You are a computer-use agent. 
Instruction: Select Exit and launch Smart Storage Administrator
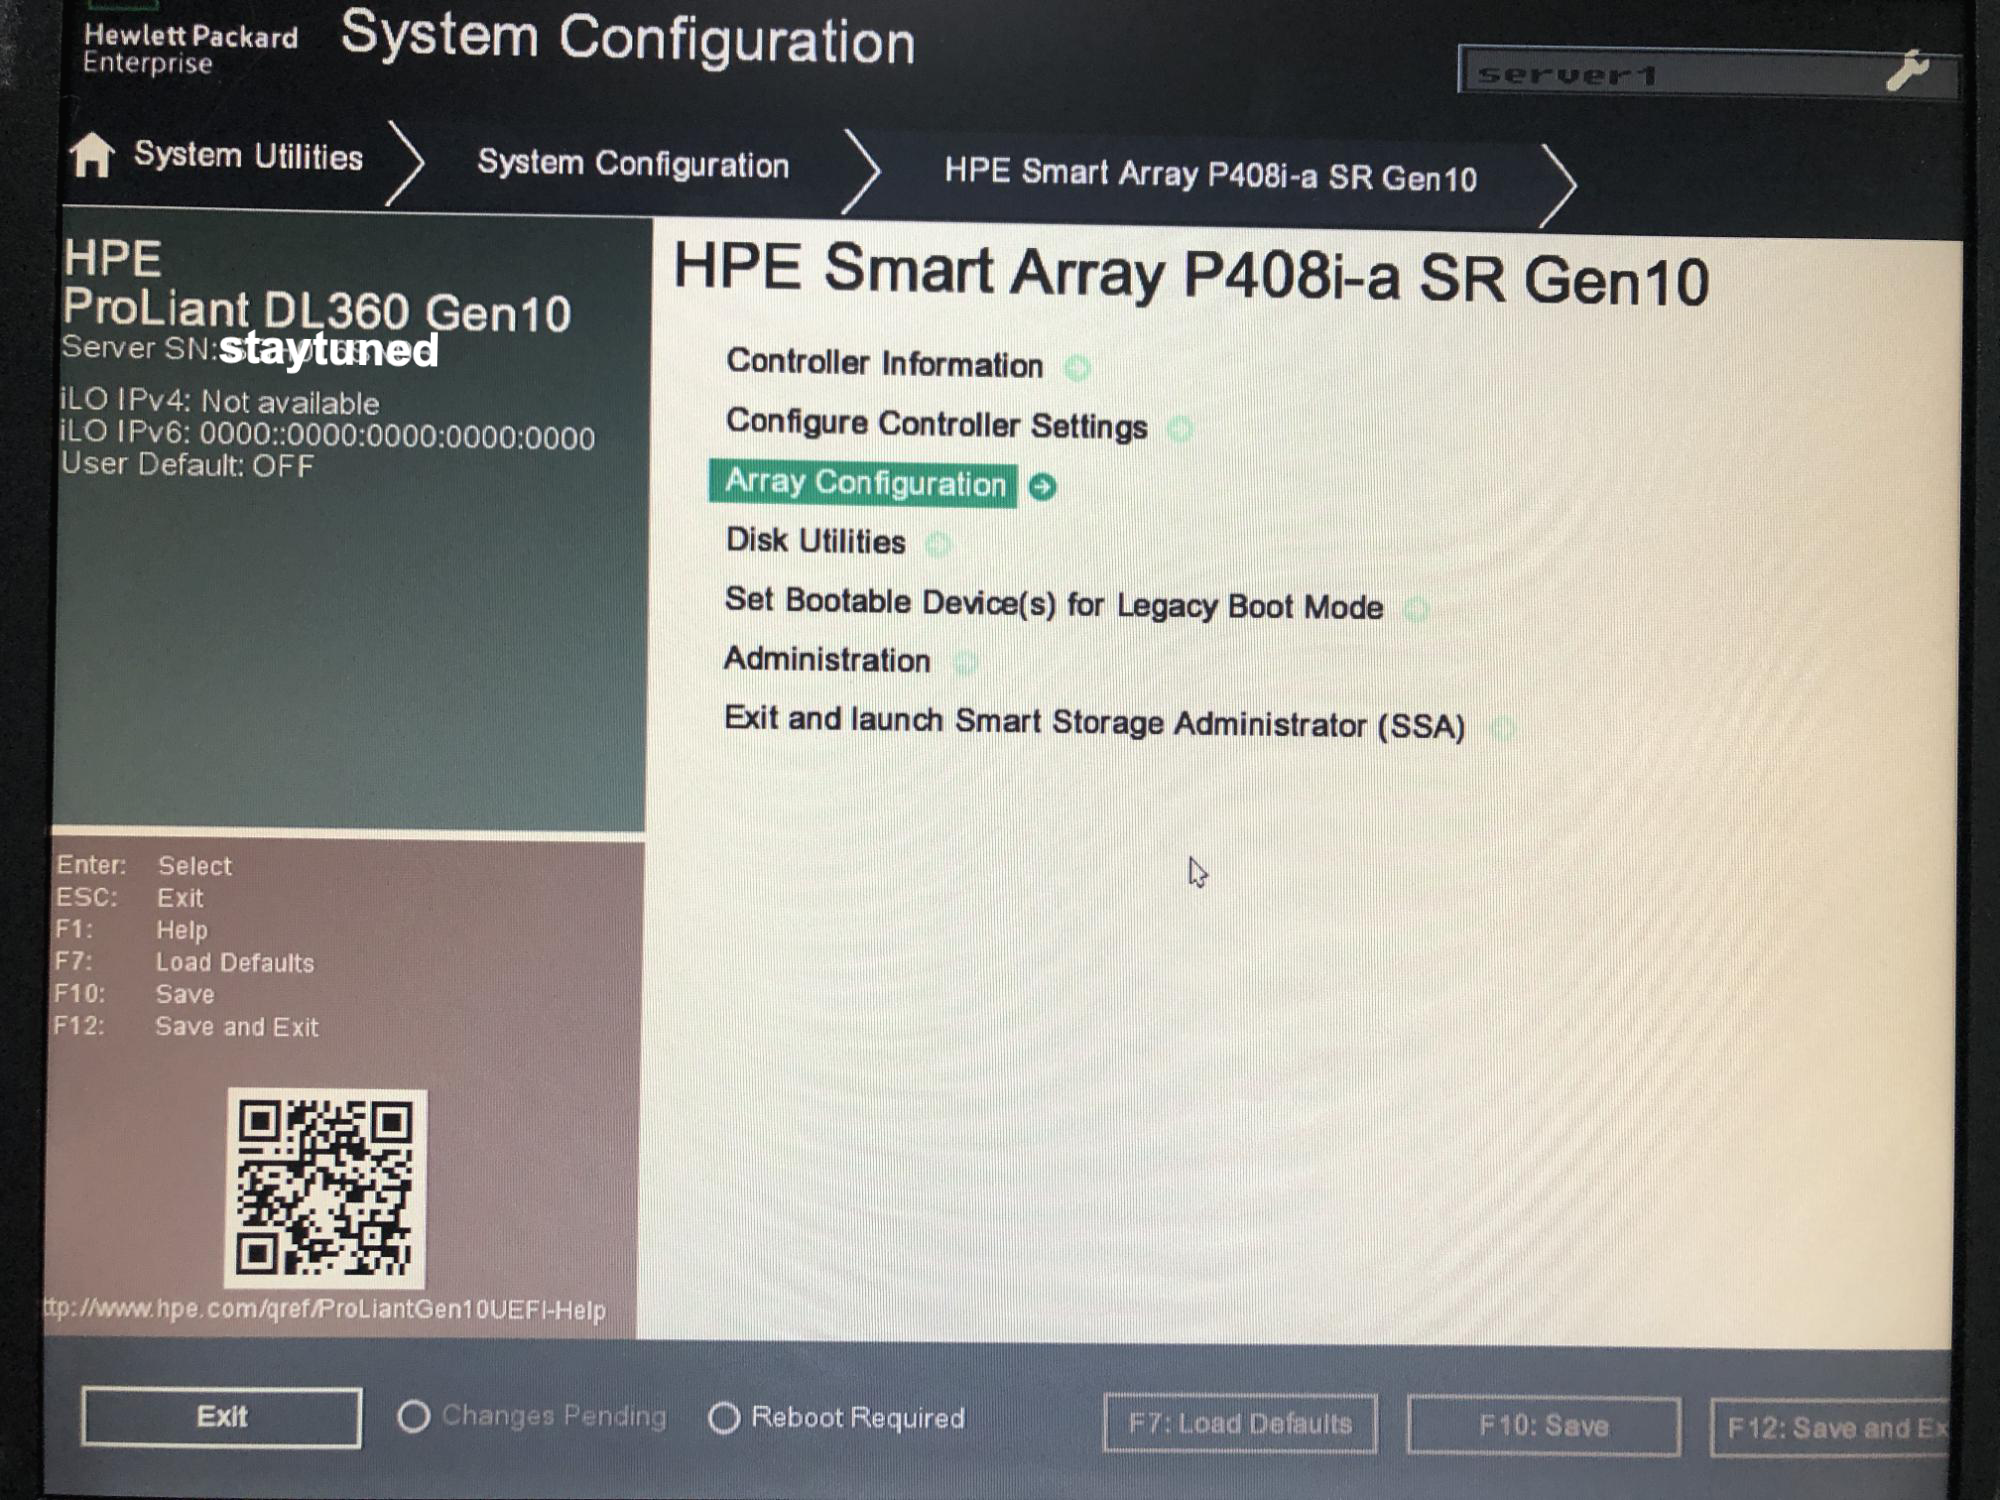1094,723
